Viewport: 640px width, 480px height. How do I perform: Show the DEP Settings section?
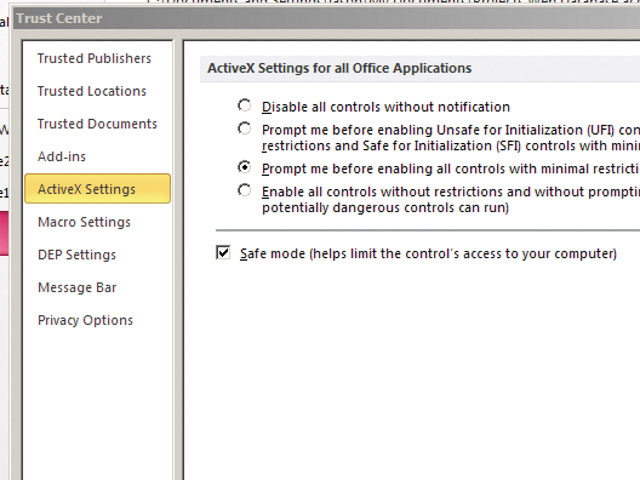coord(77,255)
